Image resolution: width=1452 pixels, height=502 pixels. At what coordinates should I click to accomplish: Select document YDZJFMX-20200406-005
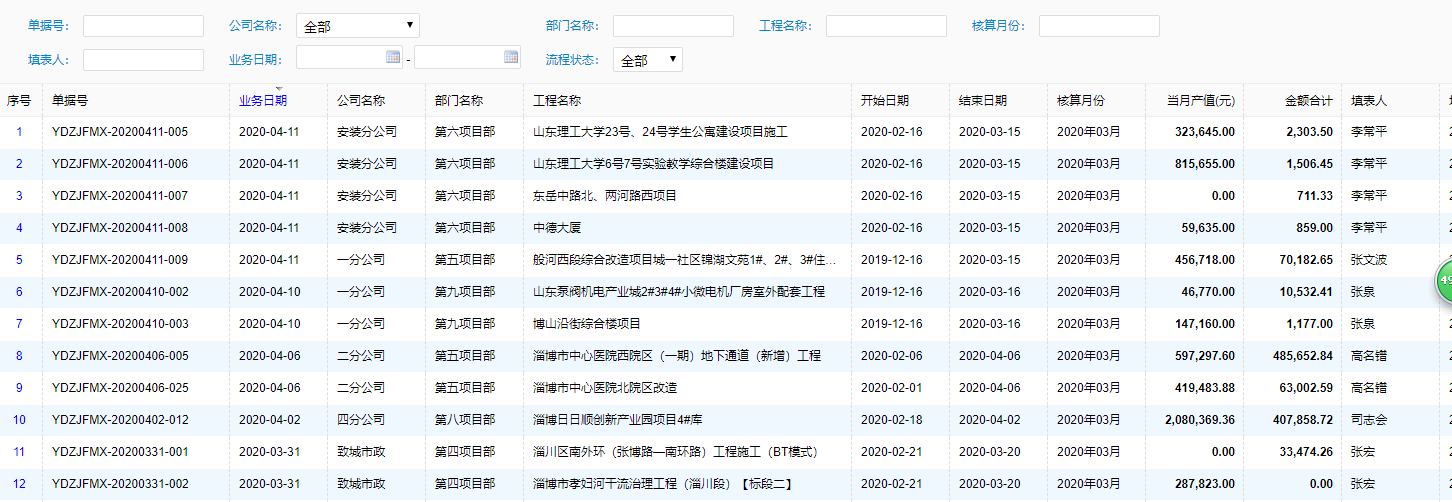coord(120,356)
